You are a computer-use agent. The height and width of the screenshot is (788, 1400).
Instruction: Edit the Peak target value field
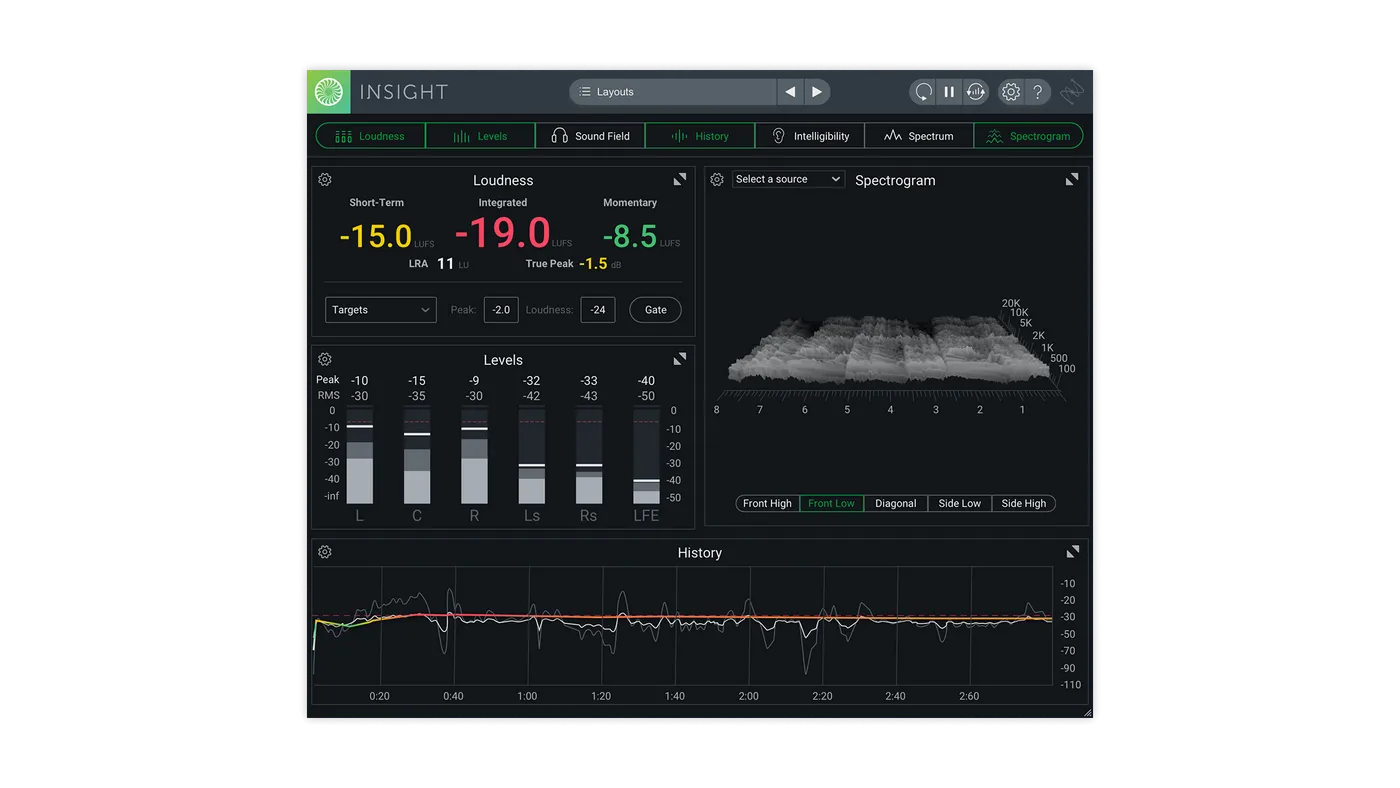pyautogui.click(x=501, y=310)
